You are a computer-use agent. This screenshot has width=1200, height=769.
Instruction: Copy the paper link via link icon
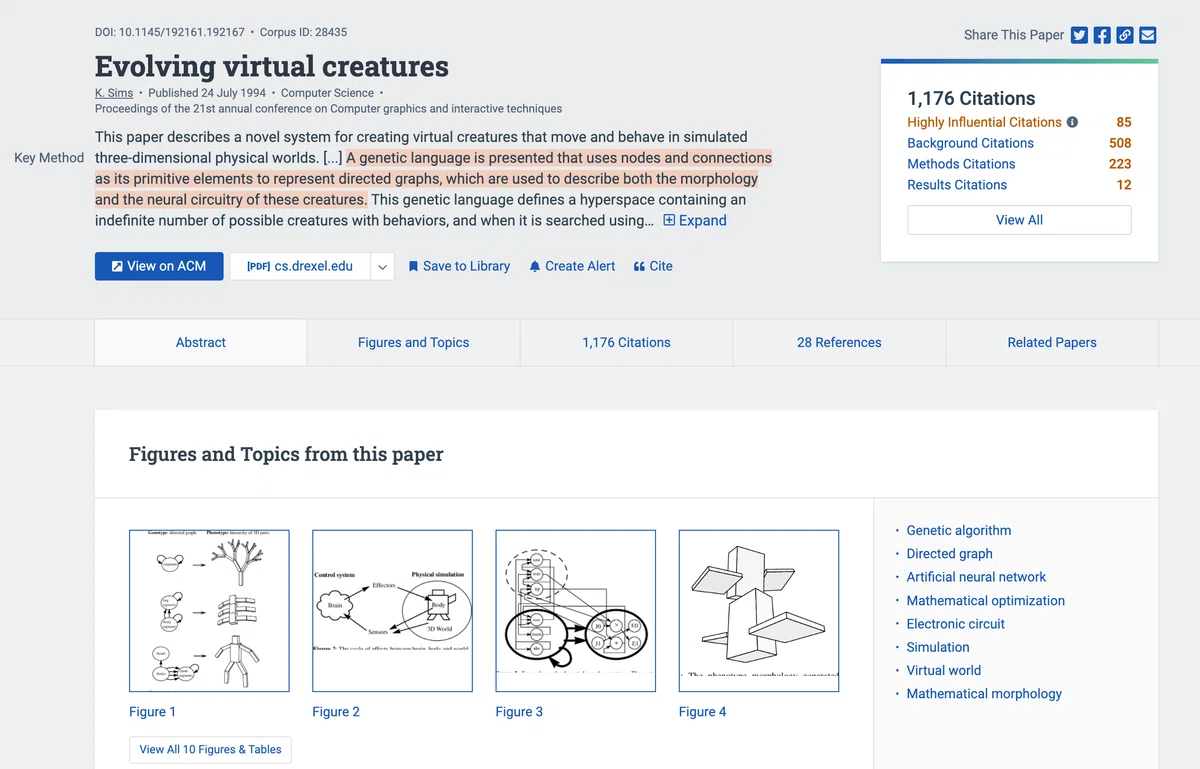pyautogui.click(x=1125, y=35)
